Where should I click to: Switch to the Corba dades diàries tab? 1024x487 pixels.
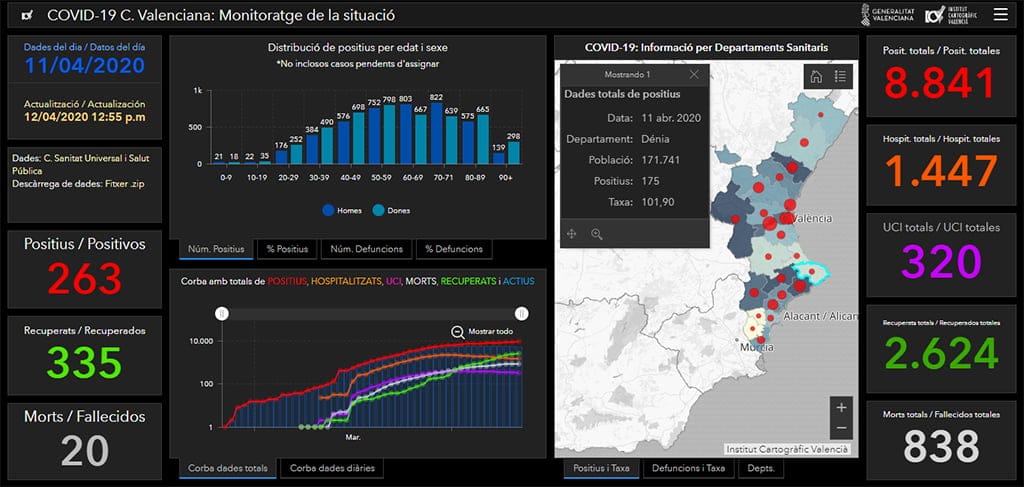click(x=328, y=468)
